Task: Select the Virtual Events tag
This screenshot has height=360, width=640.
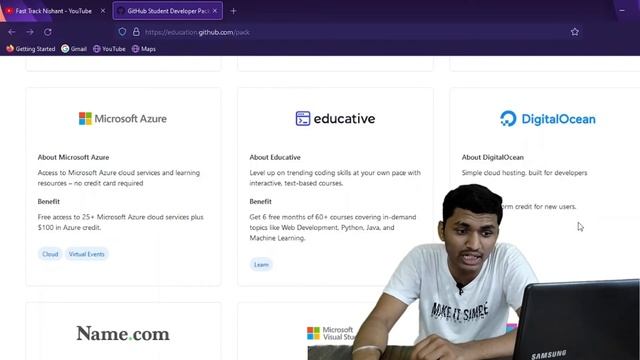Action: 87,254
